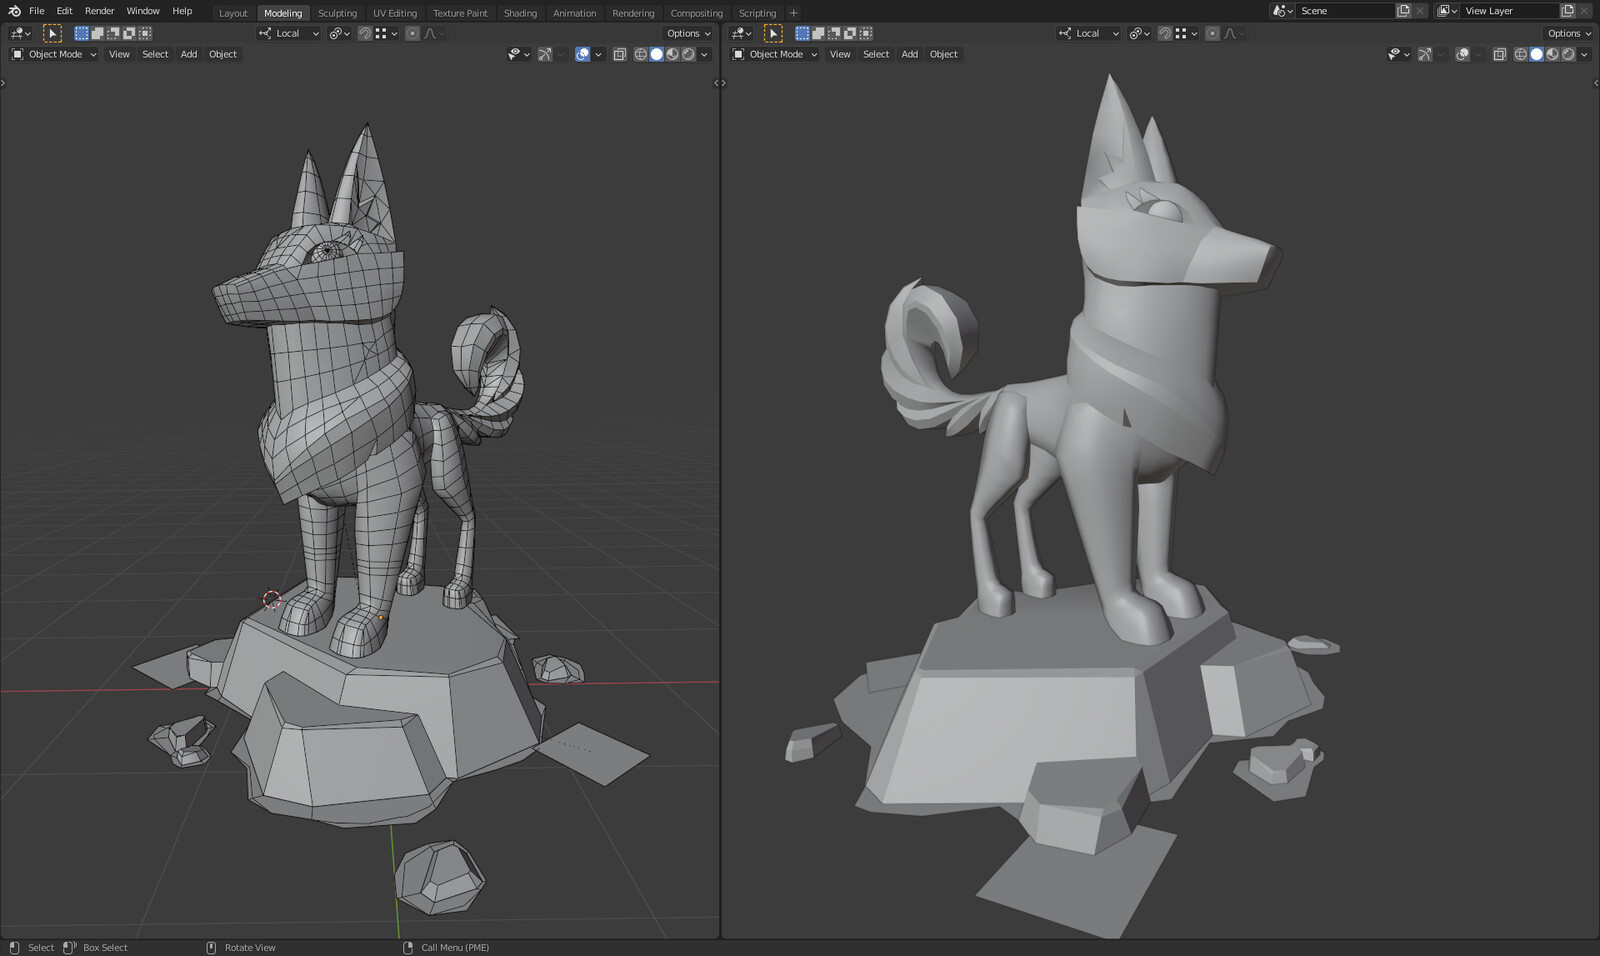Select the Tweak tool in the toolbar

pyautogui.click(x=52, y=33)
